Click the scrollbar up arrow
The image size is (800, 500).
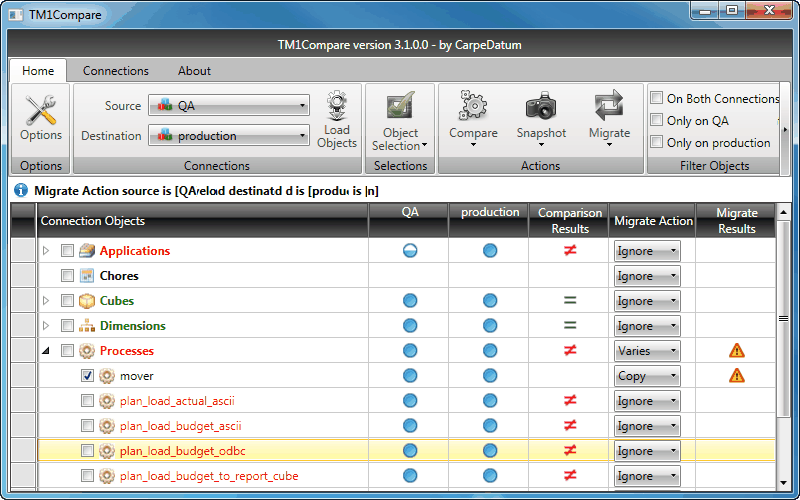click(x=783, y=211)
